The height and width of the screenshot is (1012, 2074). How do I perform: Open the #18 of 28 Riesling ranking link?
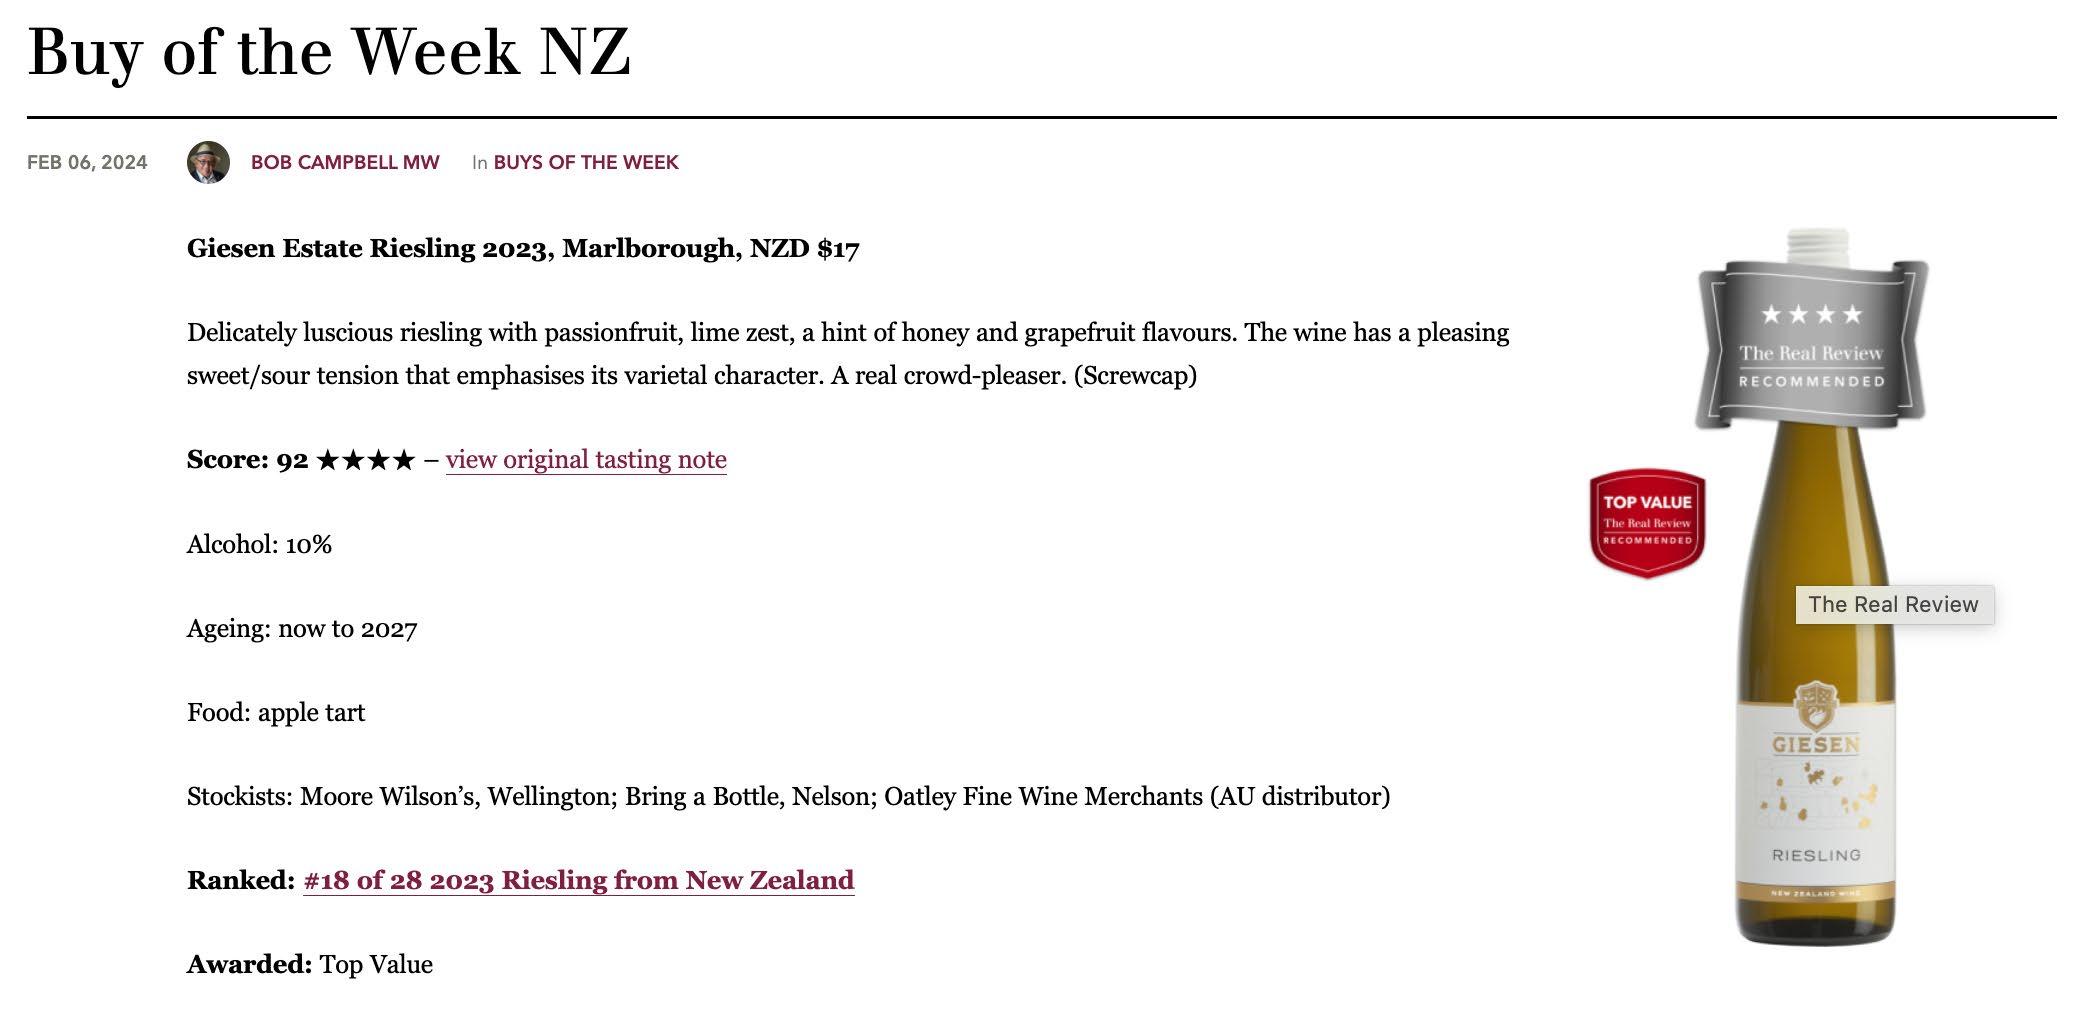click(579, 881)
